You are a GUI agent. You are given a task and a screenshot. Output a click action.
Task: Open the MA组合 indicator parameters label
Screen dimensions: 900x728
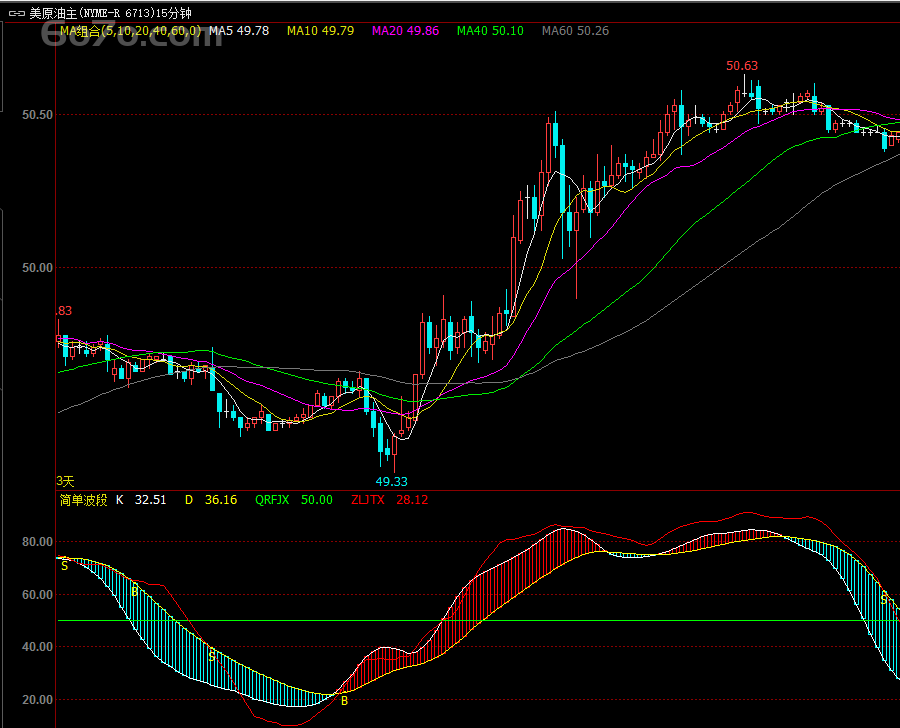pos(130,31)
